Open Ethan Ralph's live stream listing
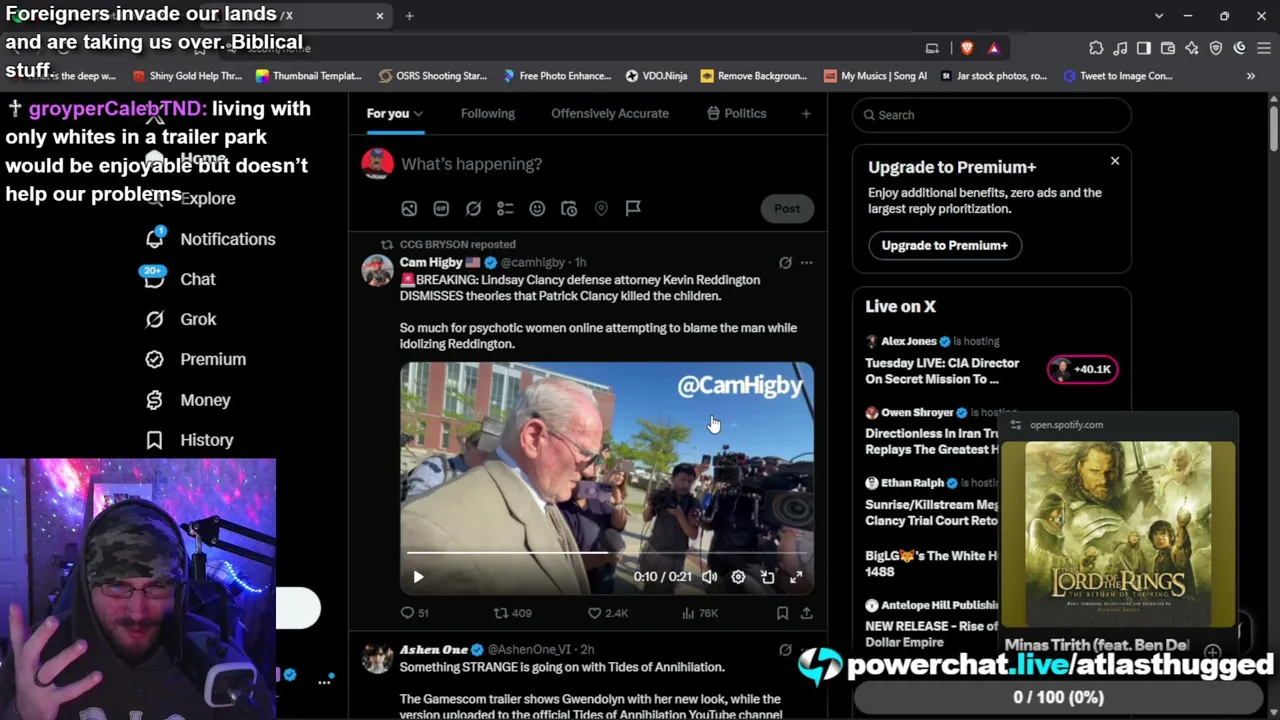Viewport: 1280px width, 720px height. [931, 502]
